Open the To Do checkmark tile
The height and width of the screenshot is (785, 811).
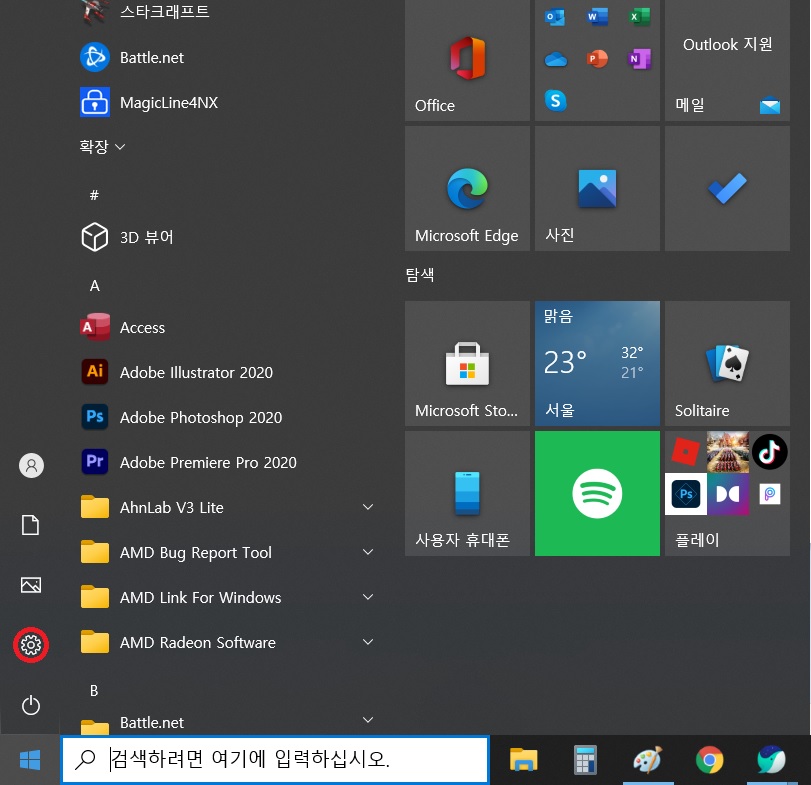727,189
